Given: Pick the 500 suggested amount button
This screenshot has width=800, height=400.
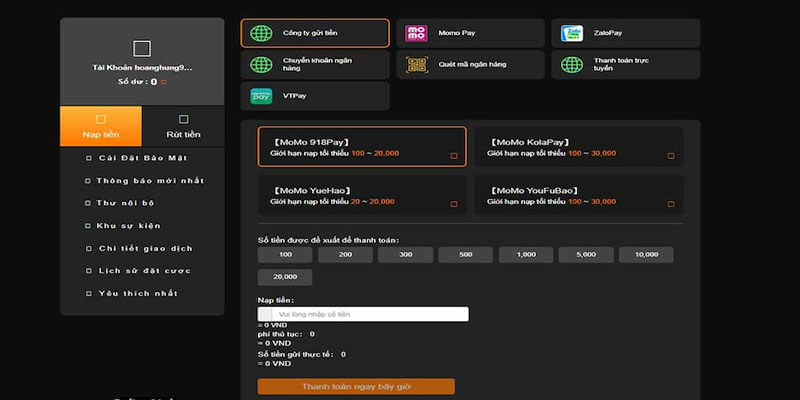Looking at the screenshot, I should (x=464, y=255).
